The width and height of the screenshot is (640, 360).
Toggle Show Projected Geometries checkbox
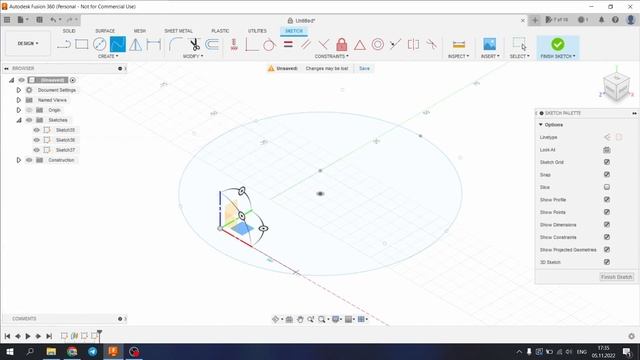coord(607,249)
